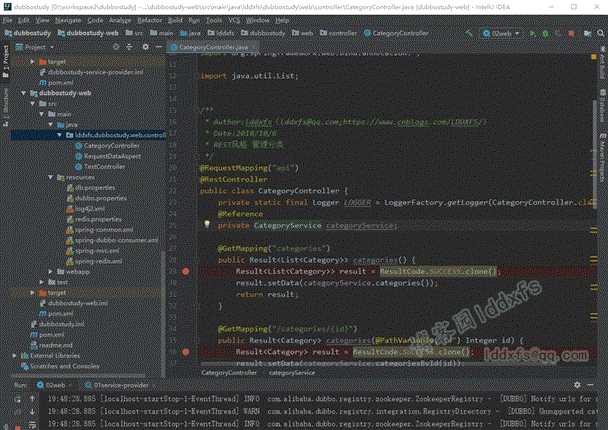
Task: Click categoryService in editor breadcrumb
Action: click(x=292, y=371)
